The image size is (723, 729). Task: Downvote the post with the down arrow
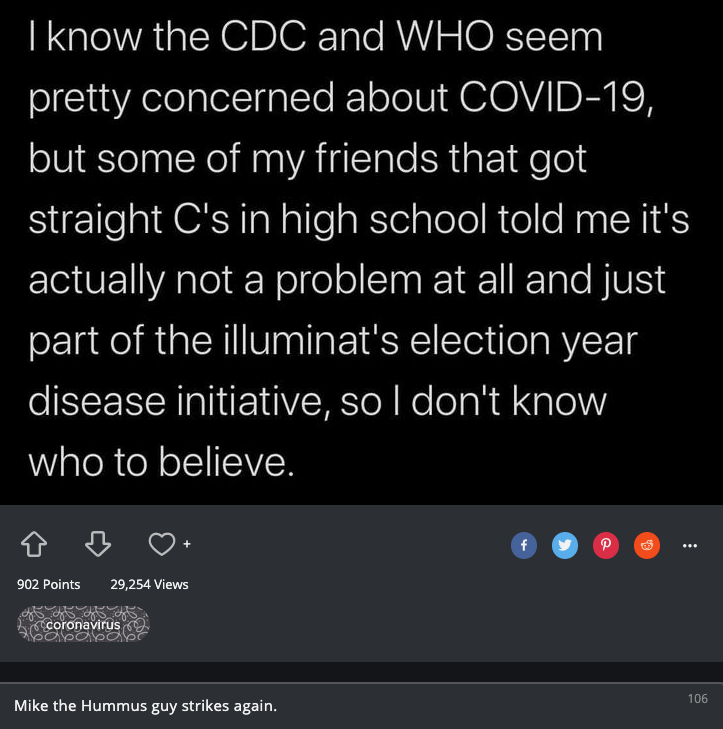pos(97,544)
